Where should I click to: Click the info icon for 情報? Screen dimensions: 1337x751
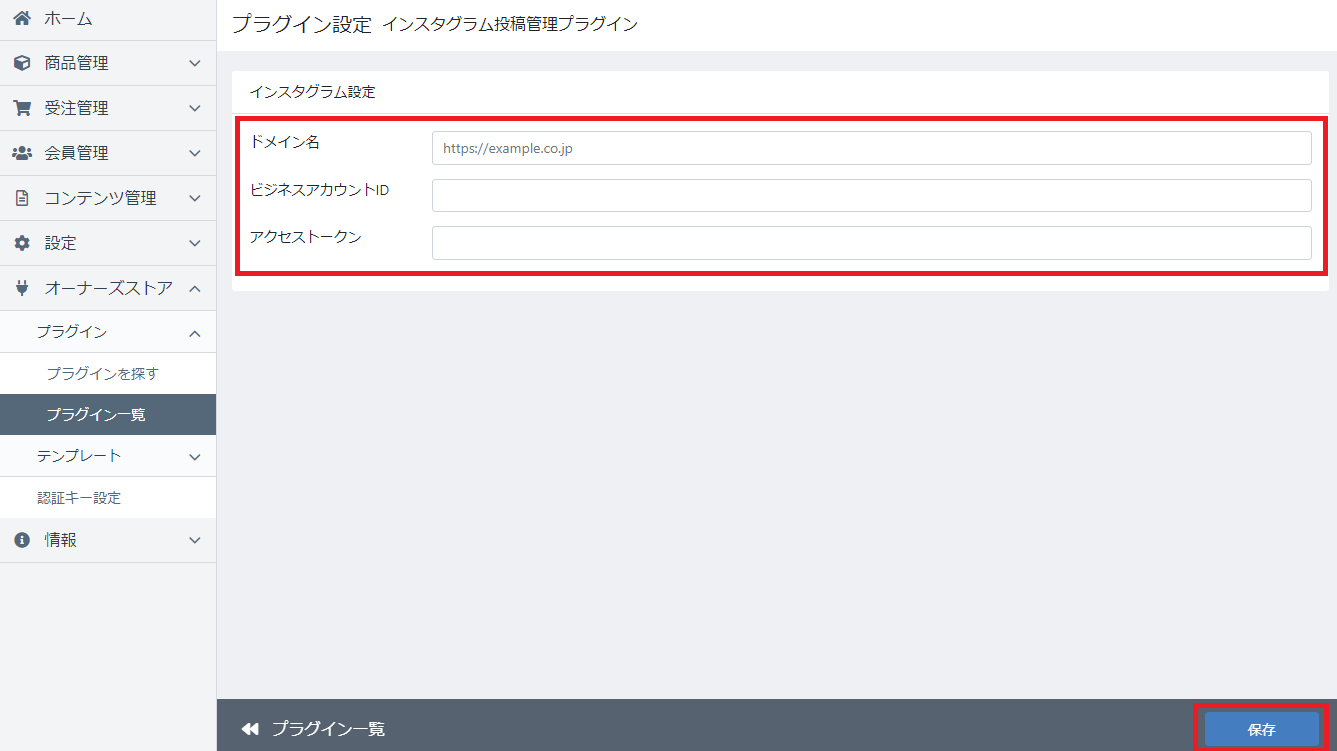pos(22,540)
